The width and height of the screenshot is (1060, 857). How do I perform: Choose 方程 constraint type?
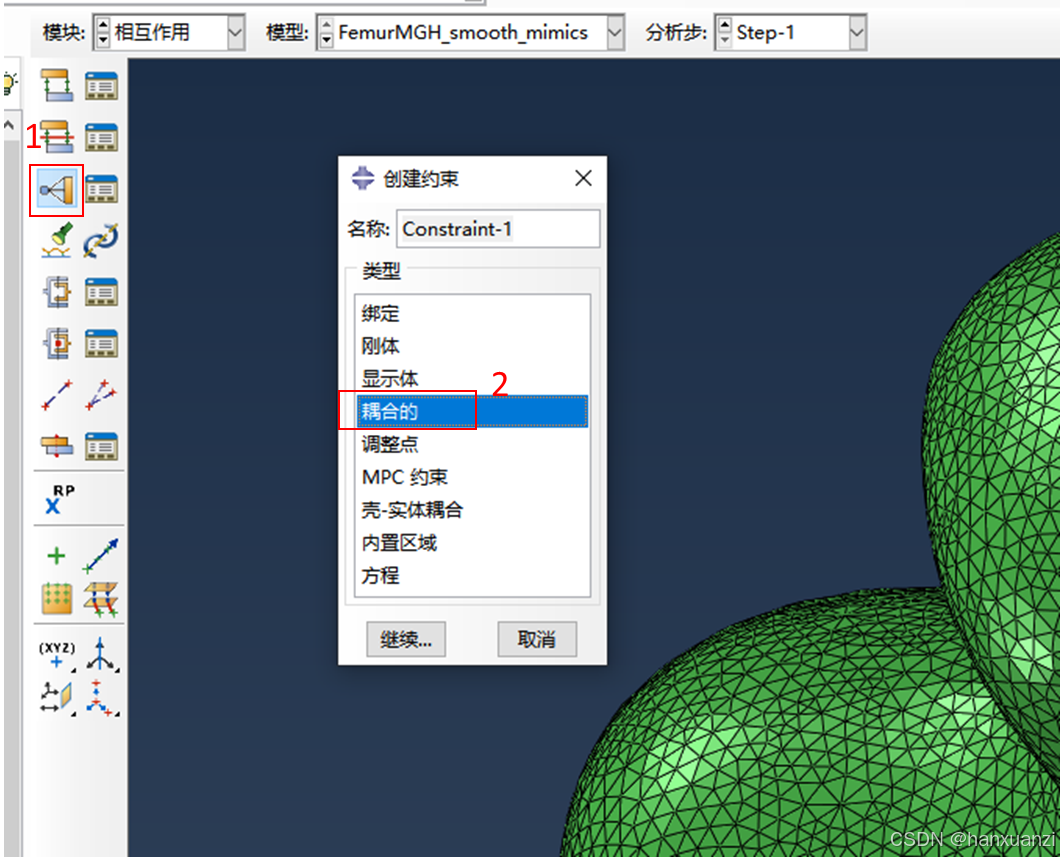(x=472, y=576)
